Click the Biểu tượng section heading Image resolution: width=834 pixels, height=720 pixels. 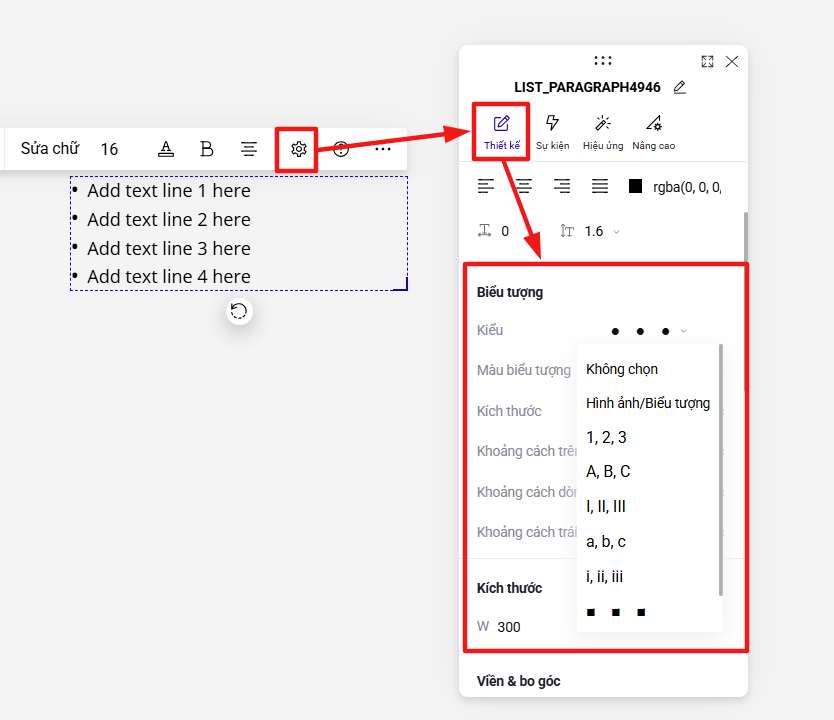510,292
